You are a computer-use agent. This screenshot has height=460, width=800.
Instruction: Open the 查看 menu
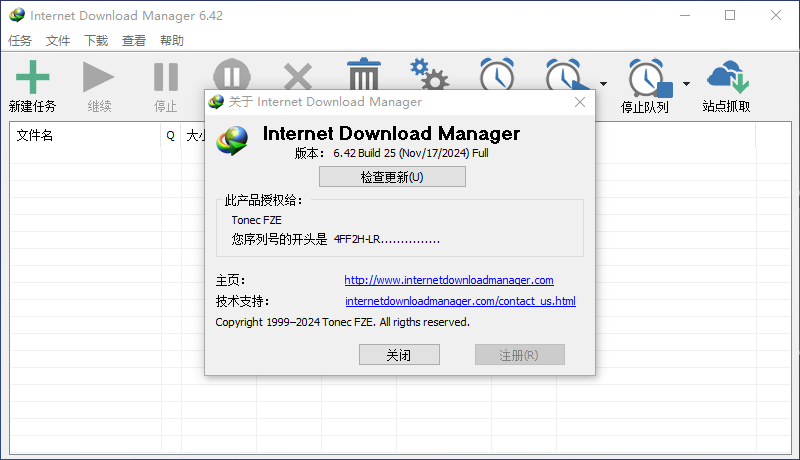click(134, 41)
